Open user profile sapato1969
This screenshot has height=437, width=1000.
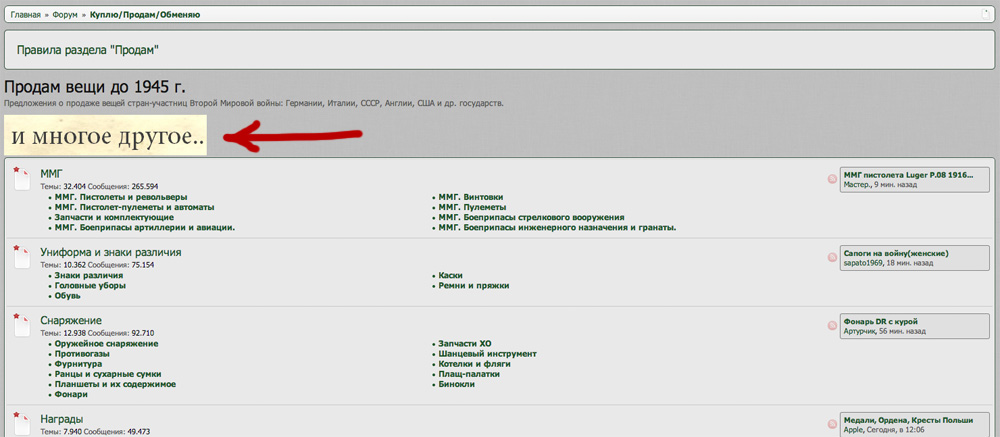tap(863, 263)
